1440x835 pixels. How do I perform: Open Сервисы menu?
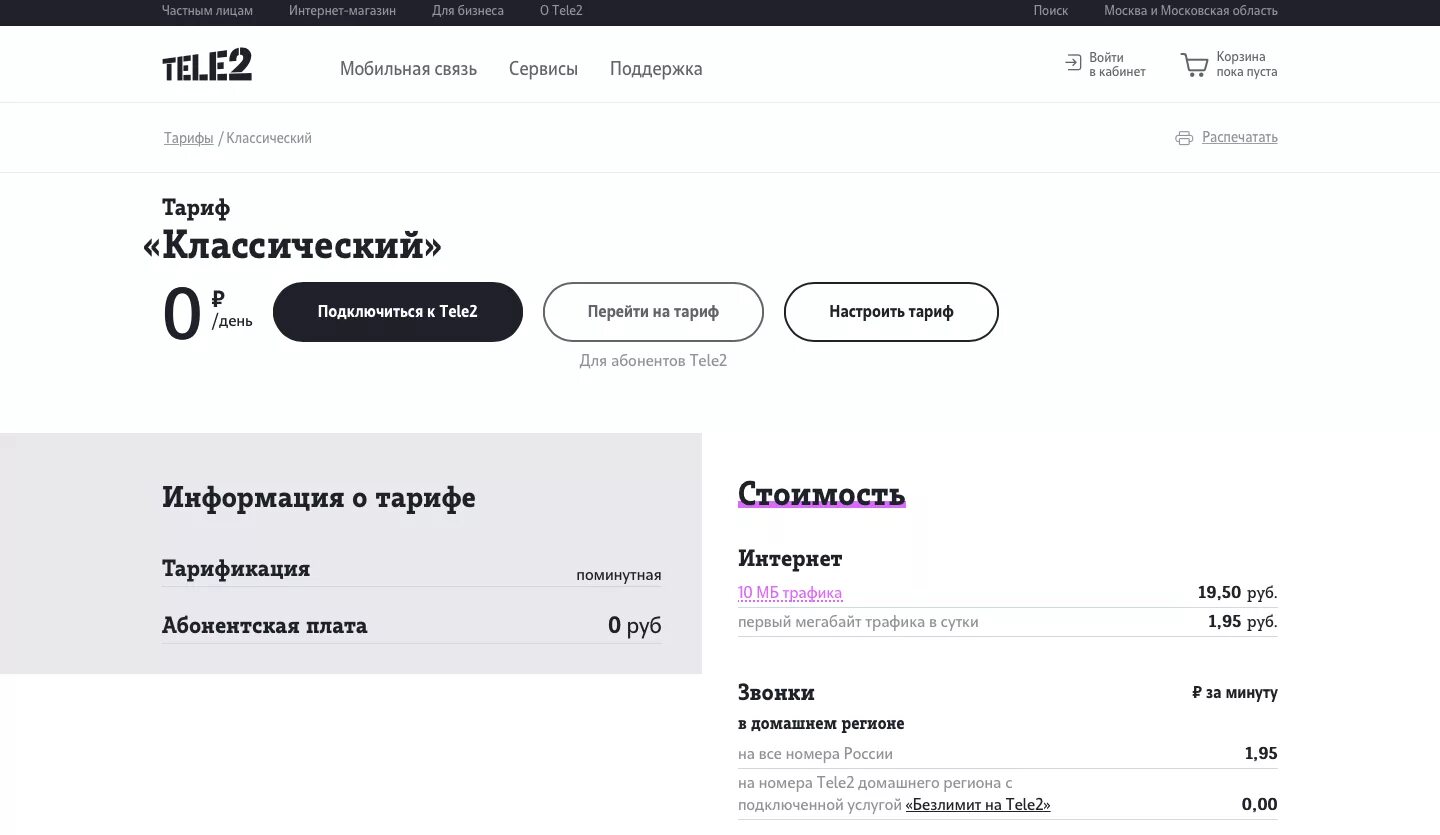(x=543, y=69)
